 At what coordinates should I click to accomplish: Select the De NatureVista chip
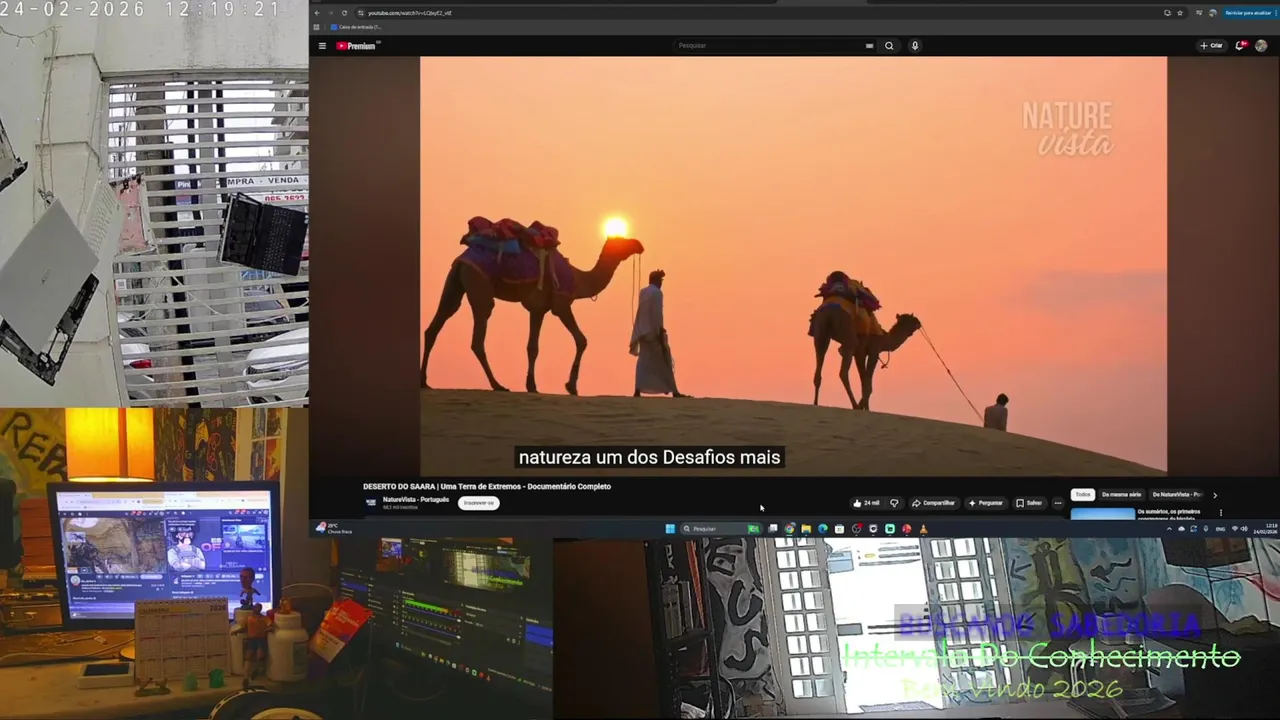click(1177, 495)
